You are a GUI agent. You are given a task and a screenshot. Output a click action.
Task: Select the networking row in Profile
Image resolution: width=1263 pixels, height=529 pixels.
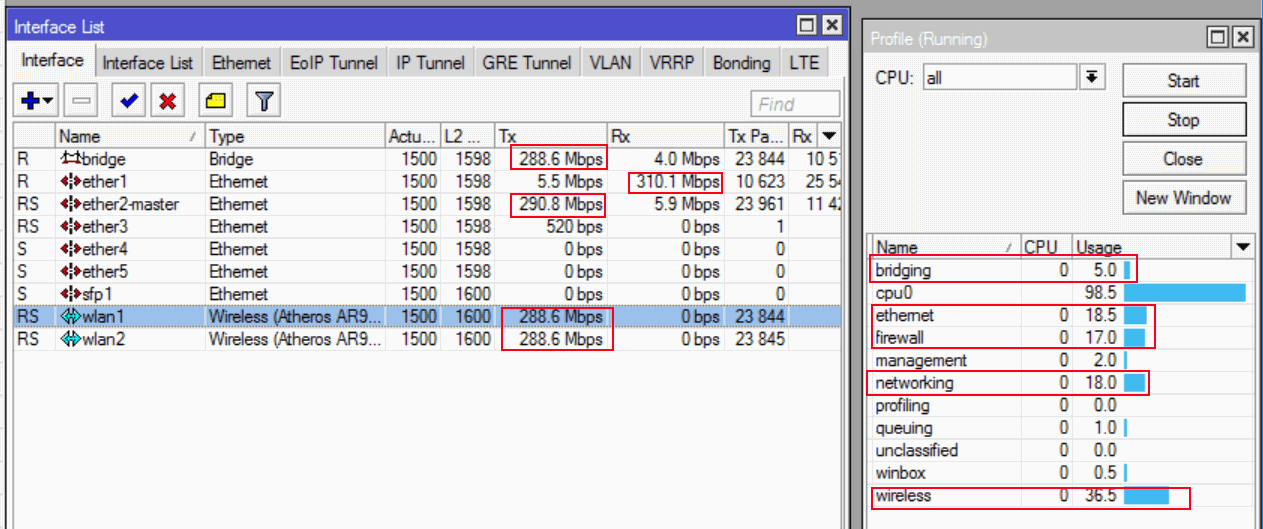[x=1062, y=383]
